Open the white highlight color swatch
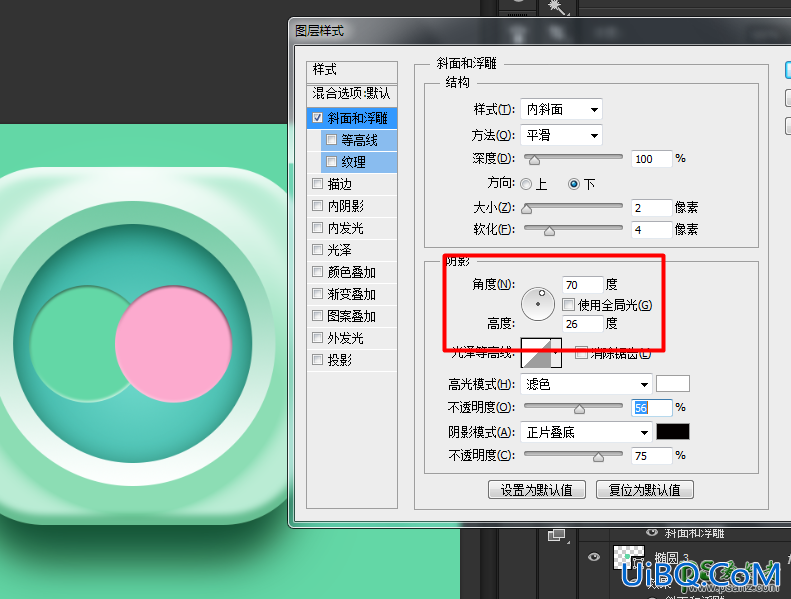This screenshot has width=791, height=599. [x=672, y=384]
